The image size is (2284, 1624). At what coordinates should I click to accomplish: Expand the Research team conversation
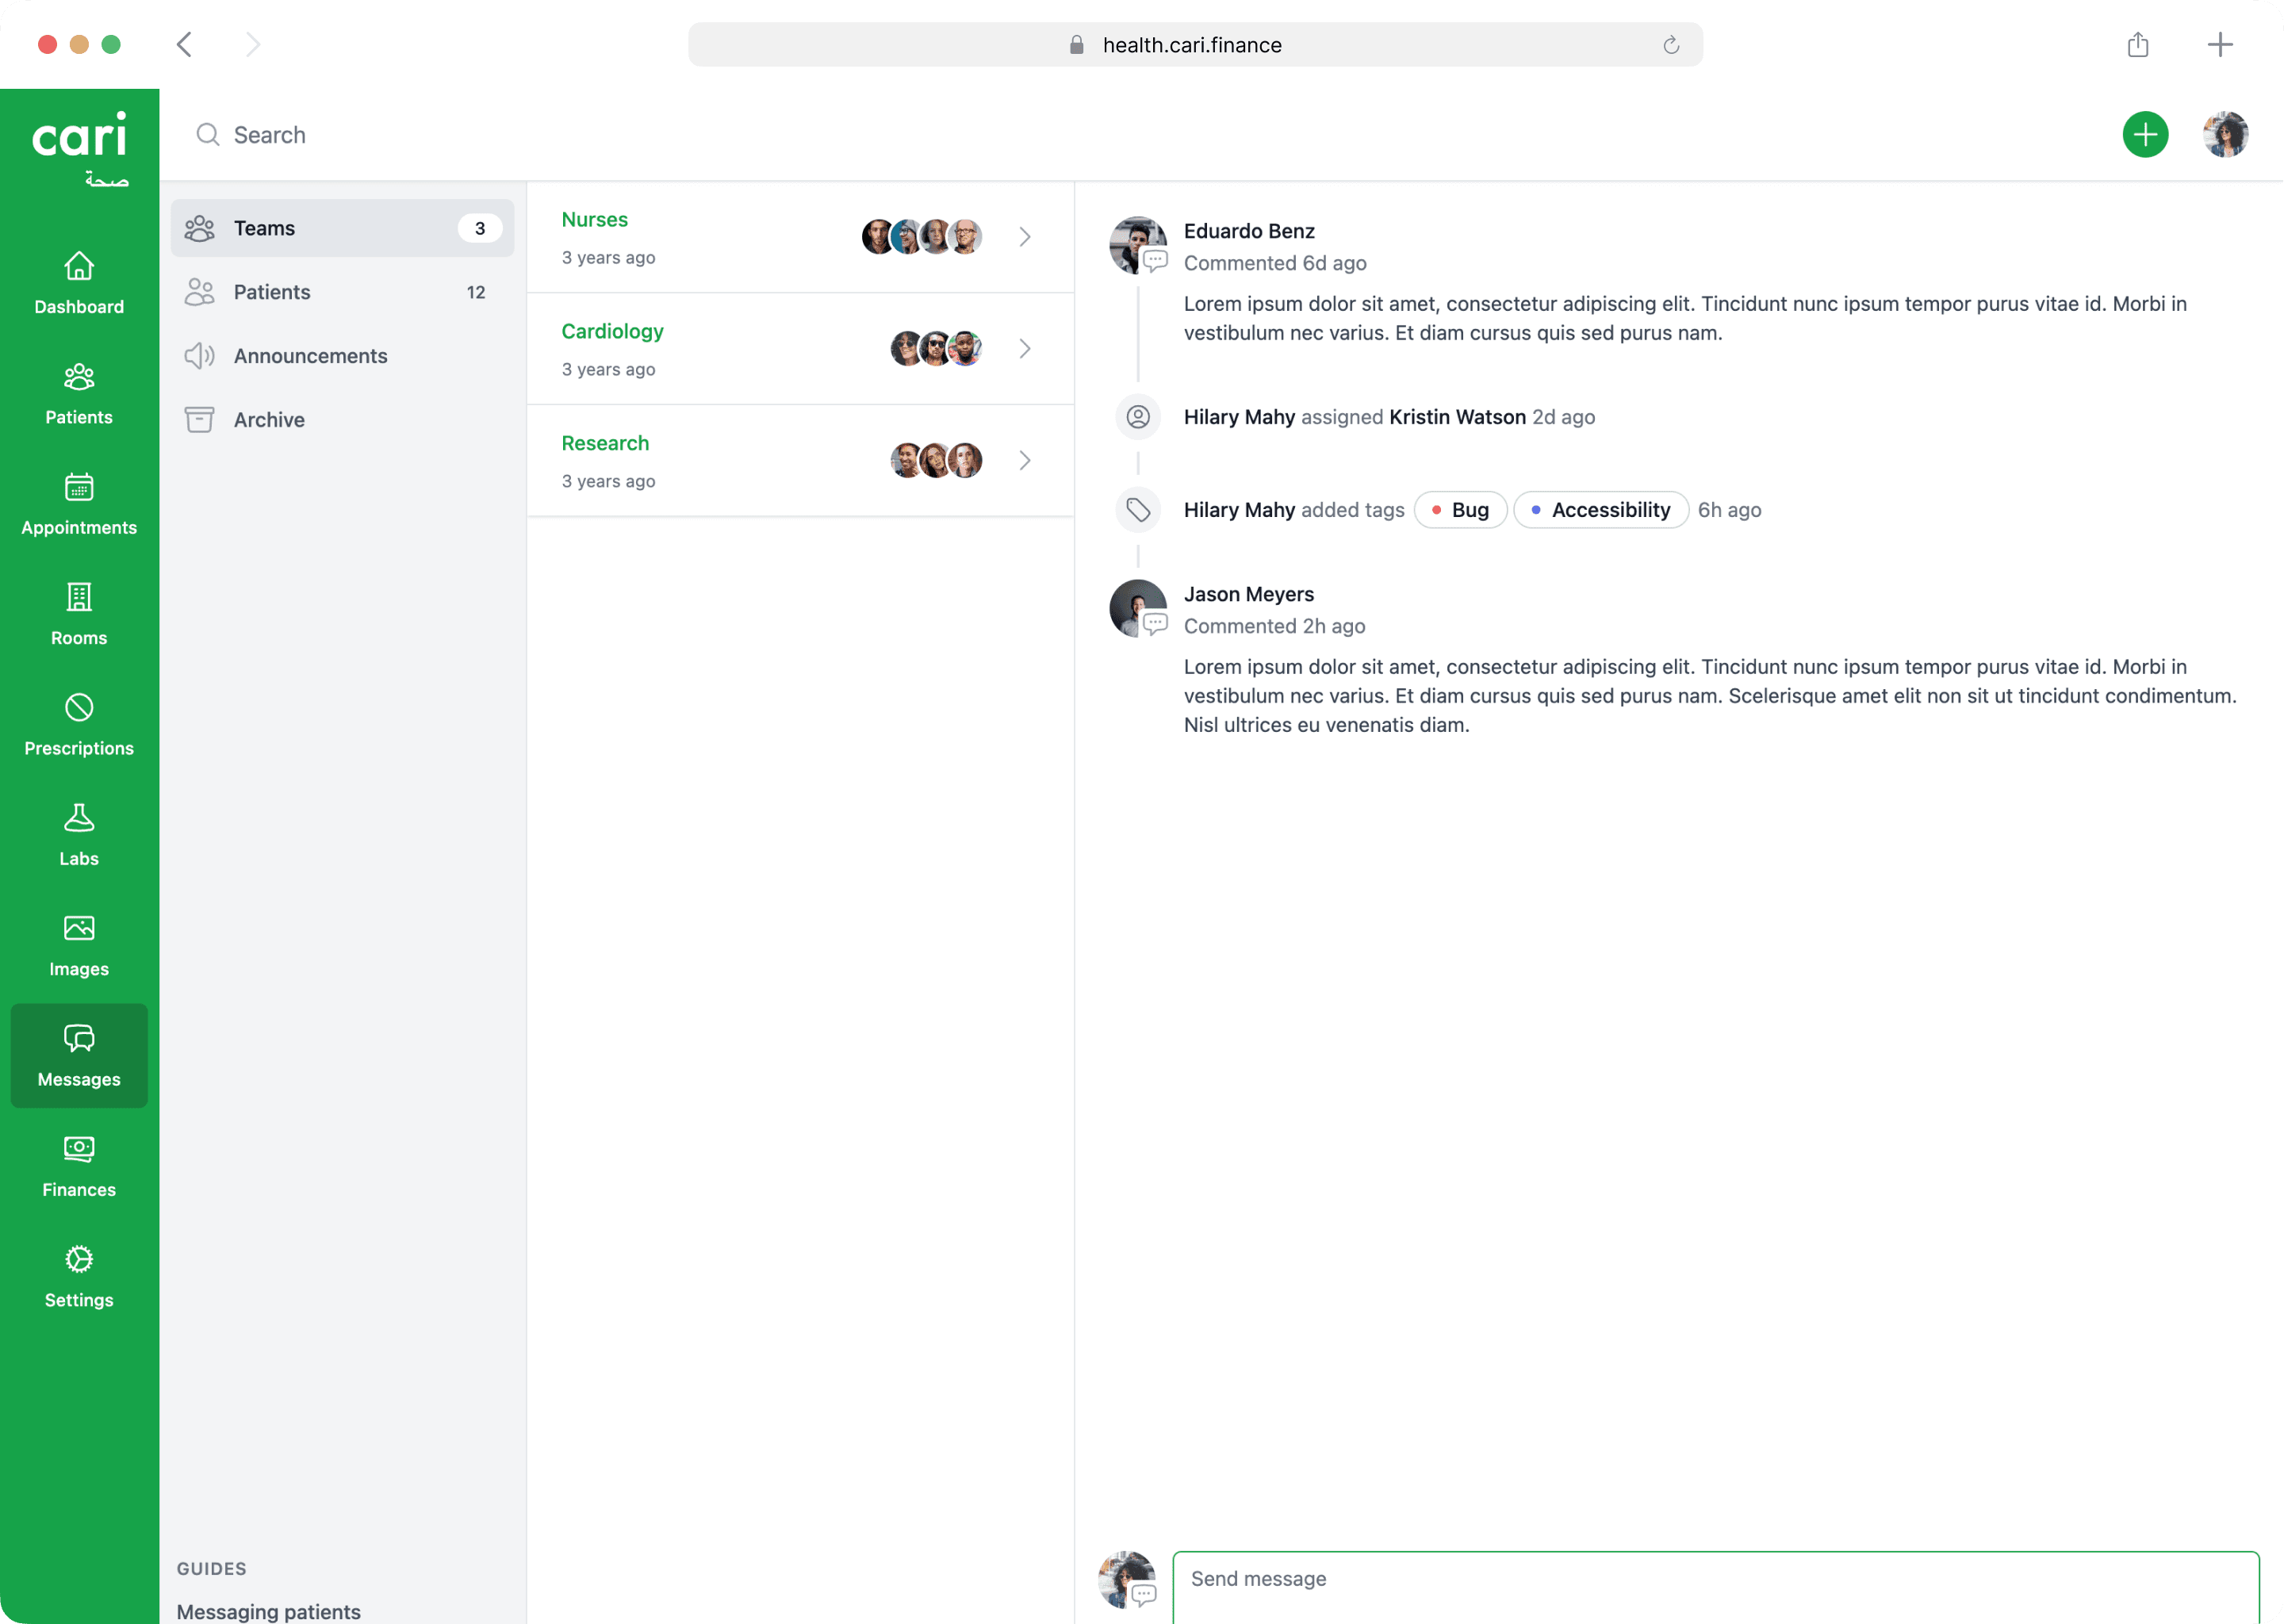[1023, 460]
